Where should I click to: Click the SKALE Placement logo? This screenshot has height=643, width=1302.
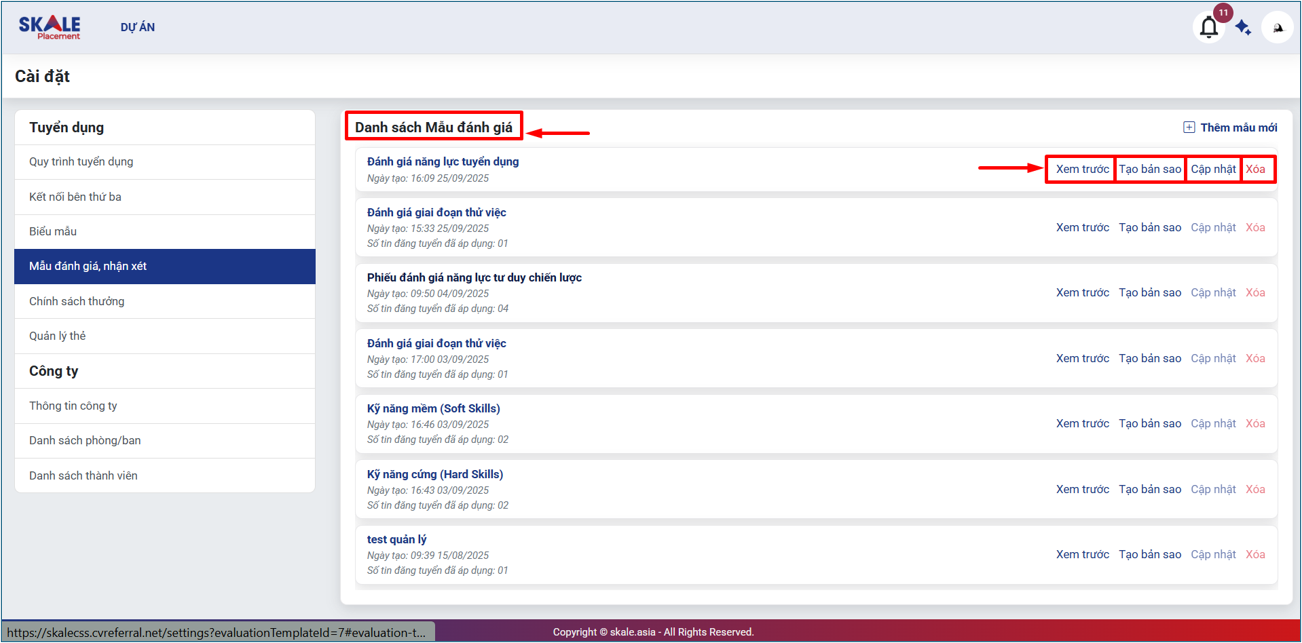tap(50, 27)
